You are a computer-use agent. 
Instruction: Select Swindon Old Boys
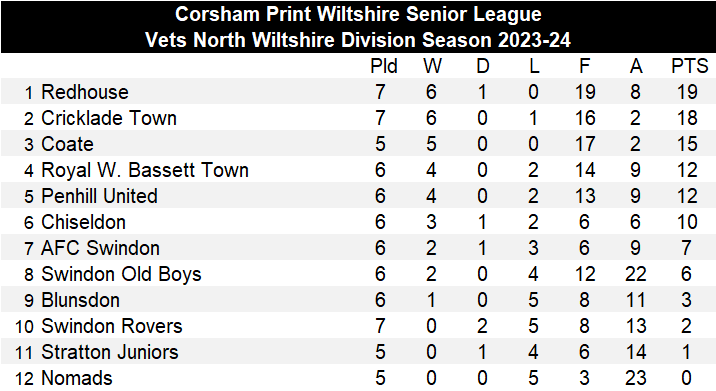pyautogui.click(x=121, y=275)
